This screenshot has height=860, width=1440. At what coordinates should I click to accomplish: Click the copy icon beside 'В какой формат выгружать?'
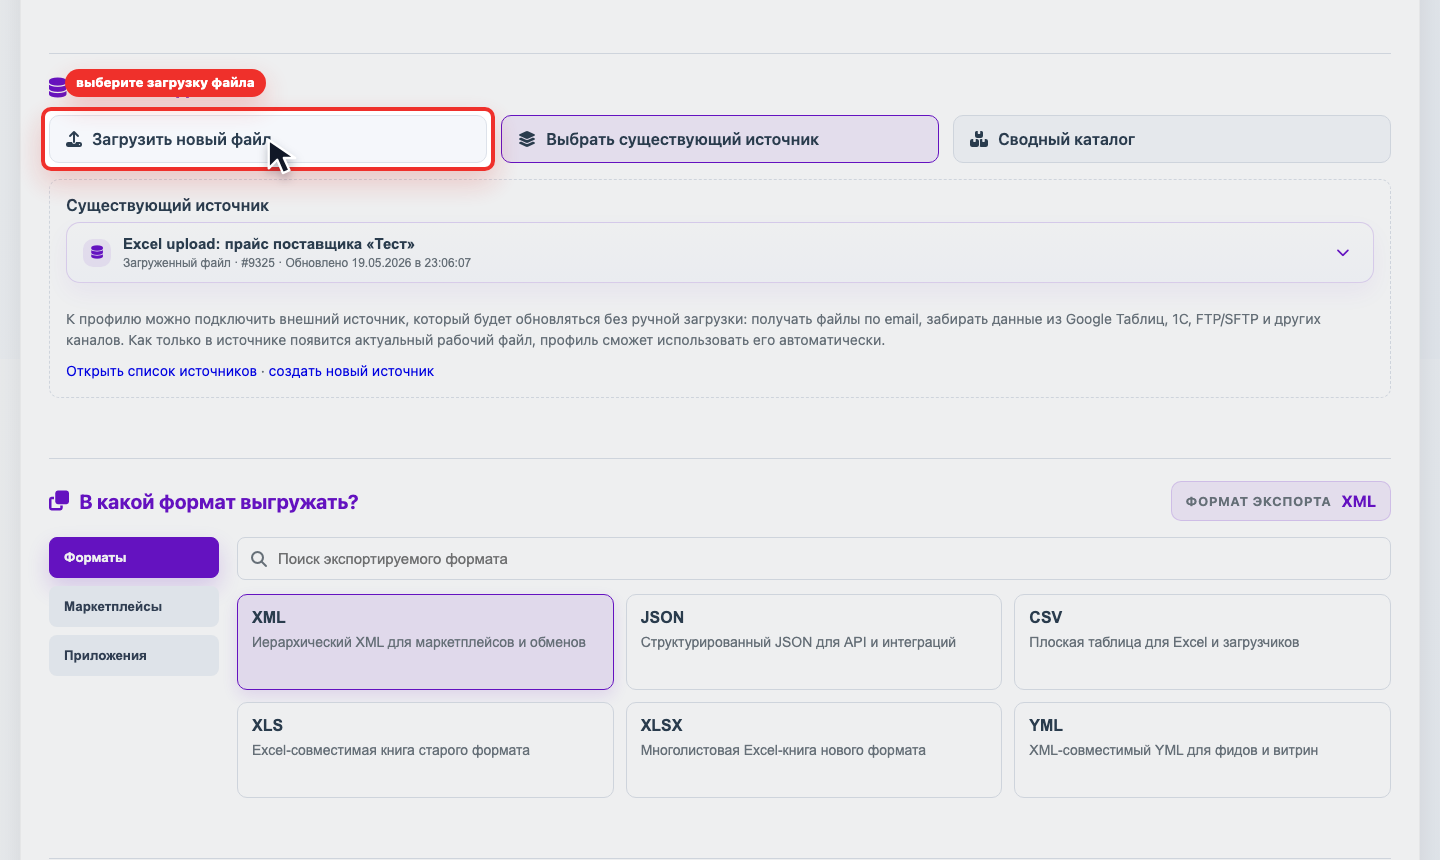(59, 501)
